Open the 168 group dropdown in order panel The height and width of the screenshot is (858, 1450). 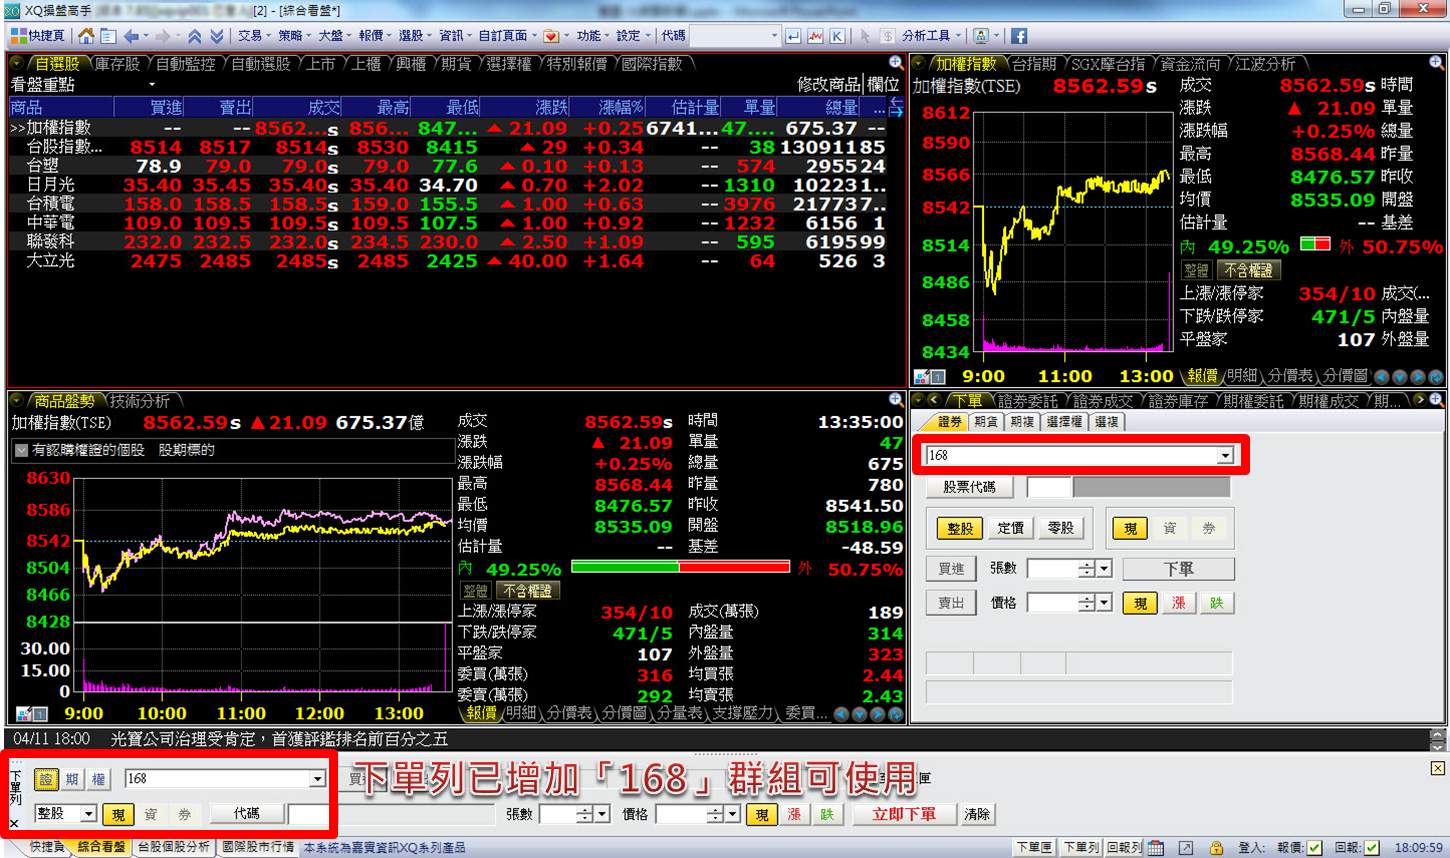point(1224,456)
